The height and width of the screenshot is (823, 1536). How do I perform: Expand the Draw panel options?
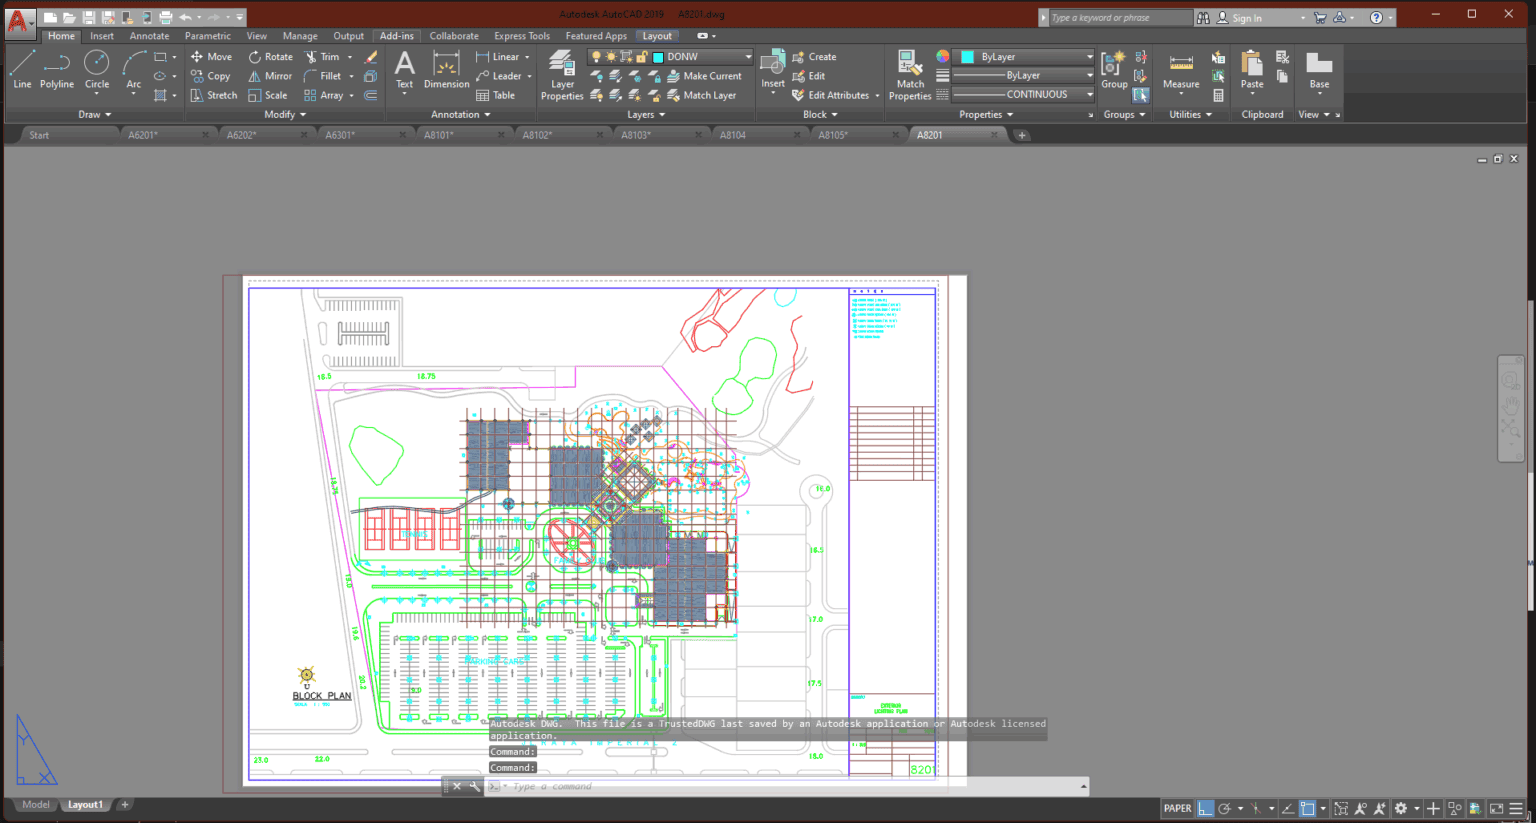click(x=94, y=114)
